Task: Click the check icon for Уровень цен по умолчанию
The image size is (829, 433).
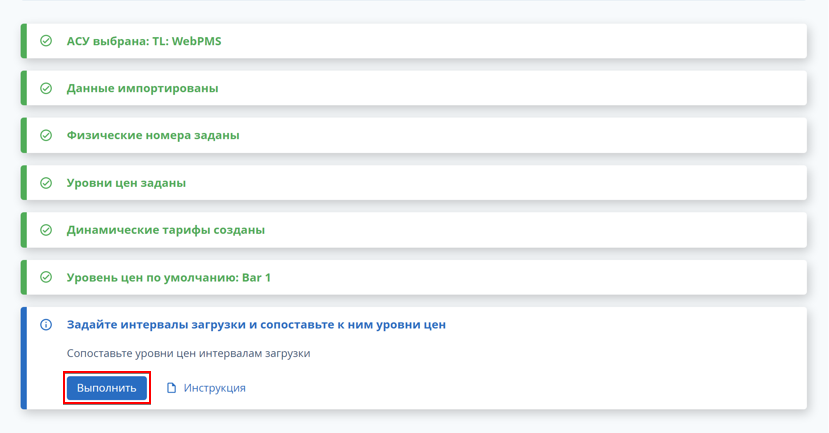Action: tap(46, 277)
